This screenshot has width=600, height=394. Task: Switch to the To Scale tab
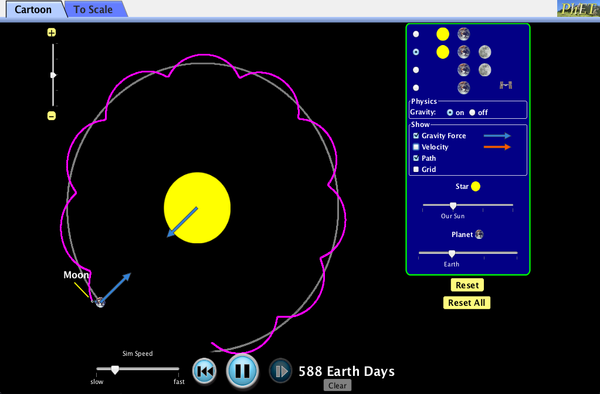(x=93, y=9)
